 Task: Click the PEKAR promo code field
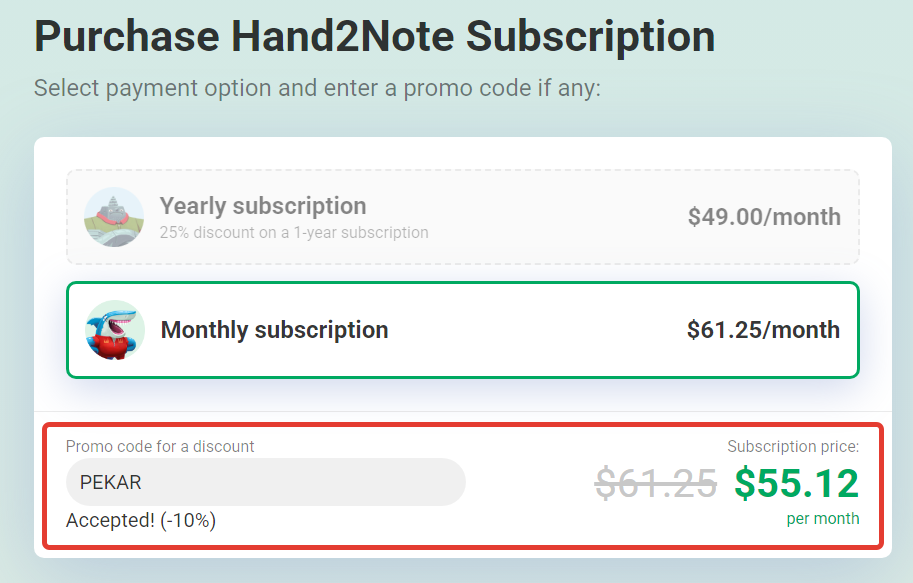(266, 482)
